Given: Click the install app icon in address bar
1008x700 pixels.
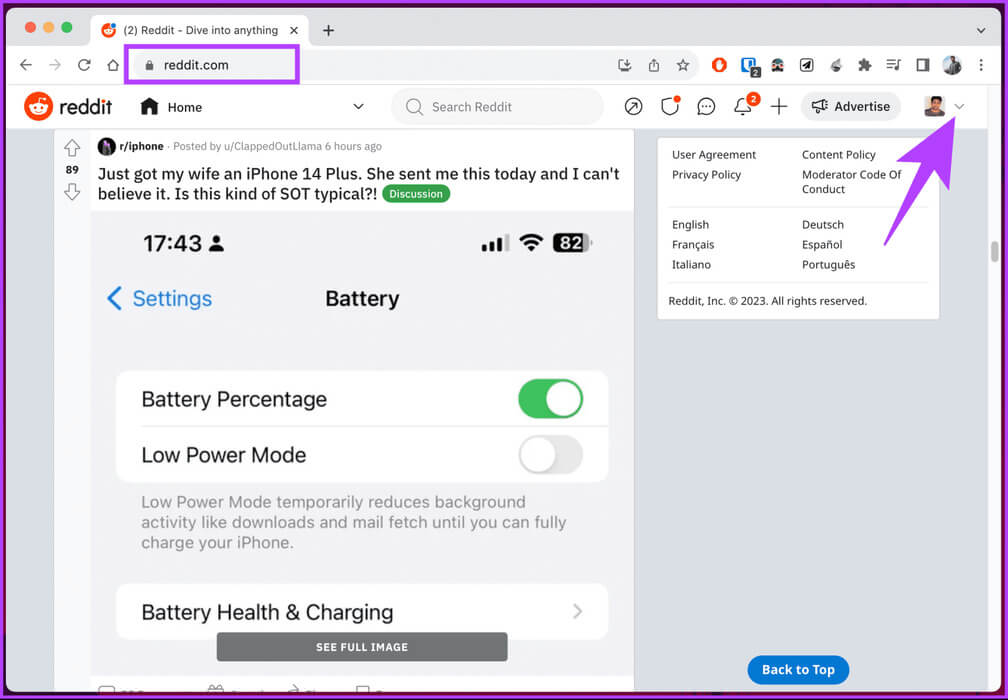Looking at the screenshot, I should click(624, 65).
